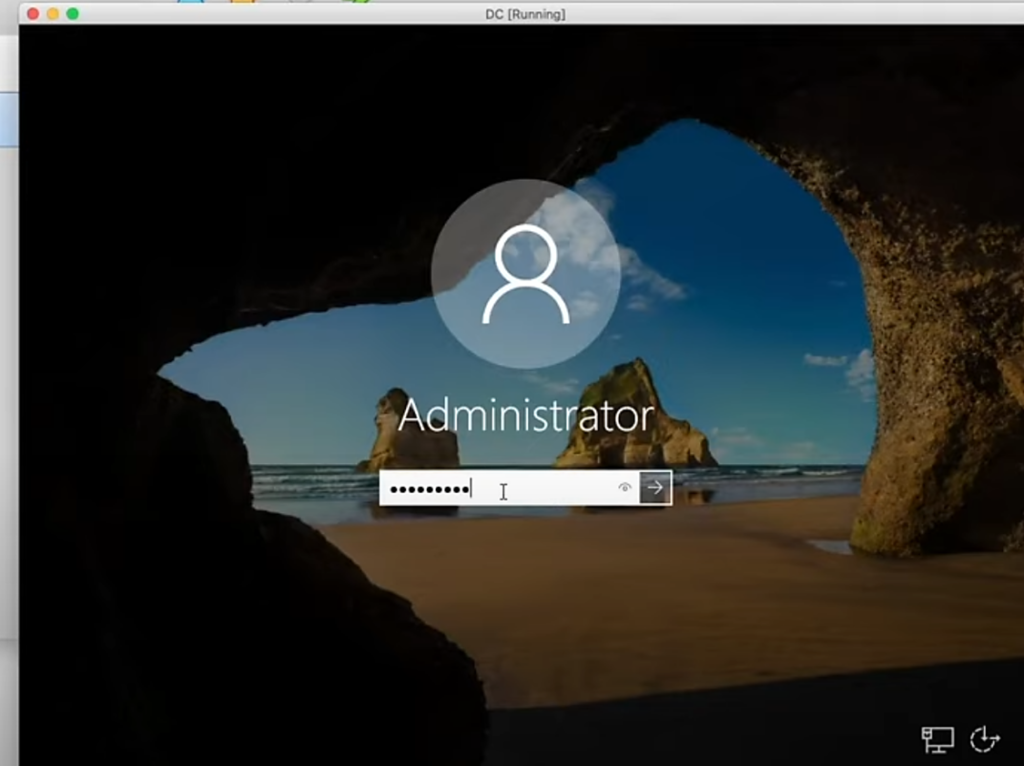The image size is (1024, 766).
Task: Click the partially hidden blue icon above the window
Action: tap(190, 2)
